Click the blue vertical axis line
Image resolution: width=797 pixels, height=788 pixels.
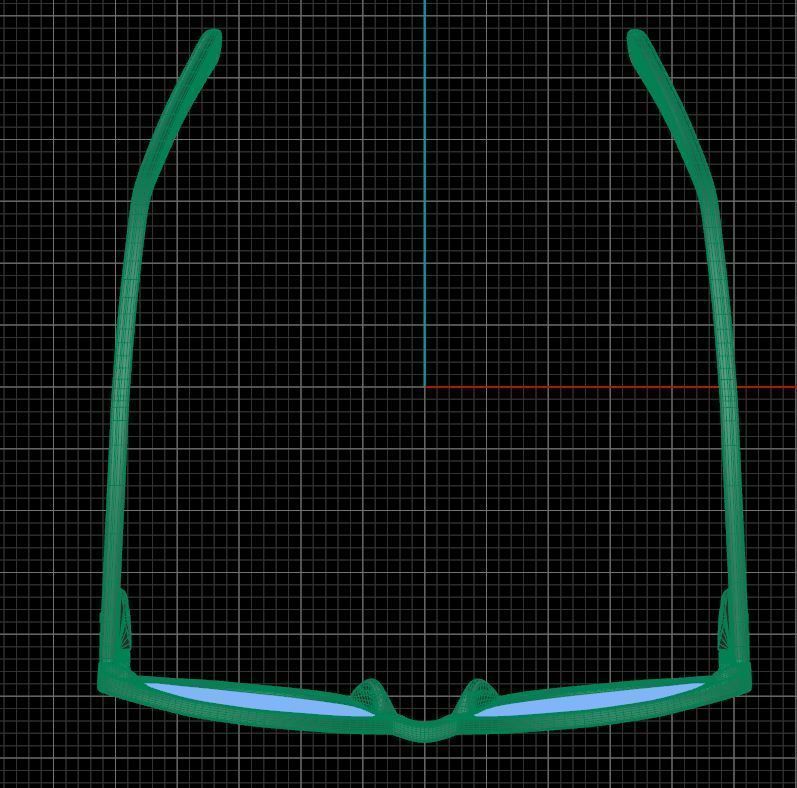point(425,193)
